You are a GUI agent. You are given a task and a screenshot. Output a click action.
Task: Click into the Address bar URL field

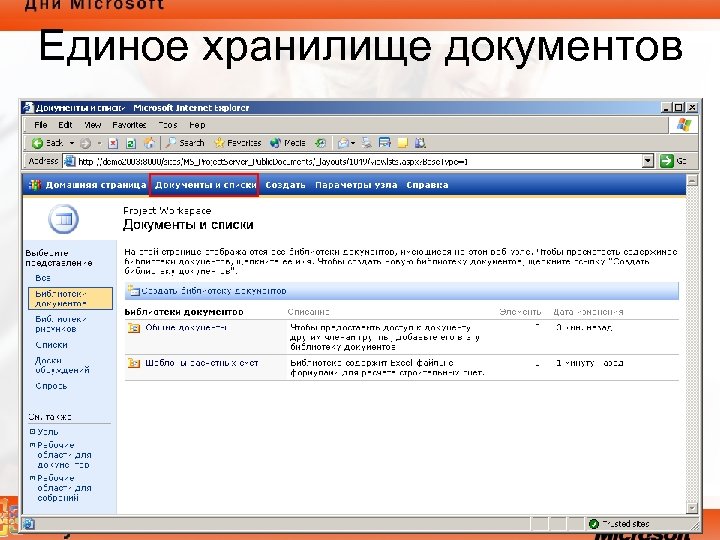tap(358, 162)
